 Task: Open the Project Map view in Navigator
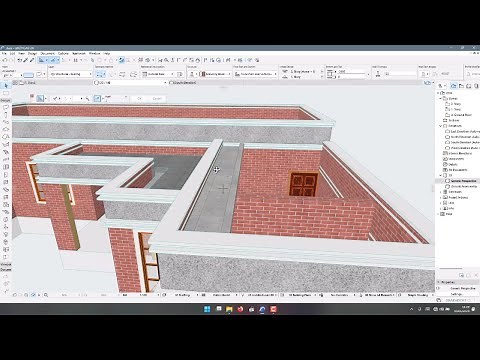coord(454,86)
